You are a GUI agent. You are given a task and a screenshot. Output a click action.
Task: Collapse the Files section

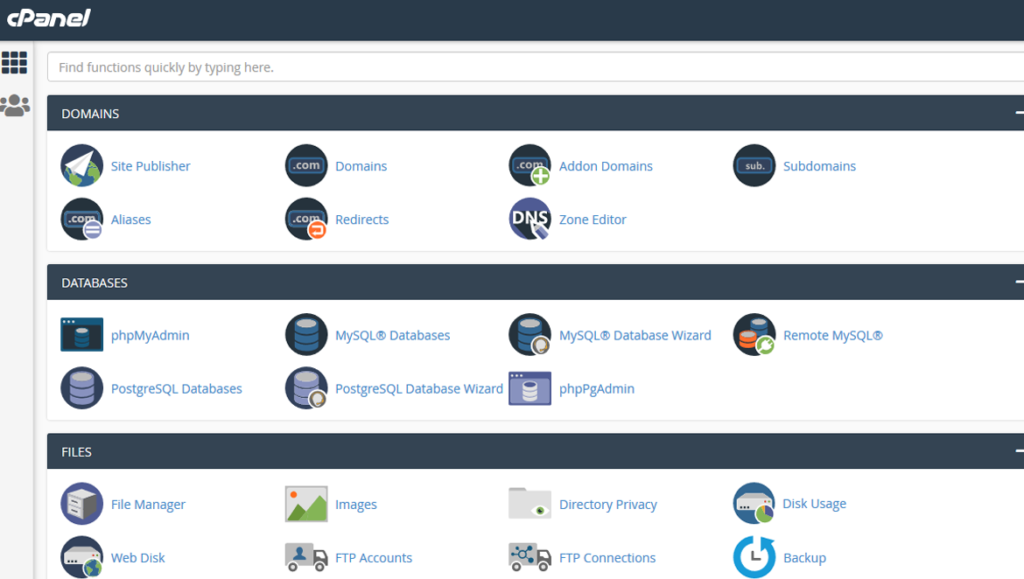point(1019,451)
